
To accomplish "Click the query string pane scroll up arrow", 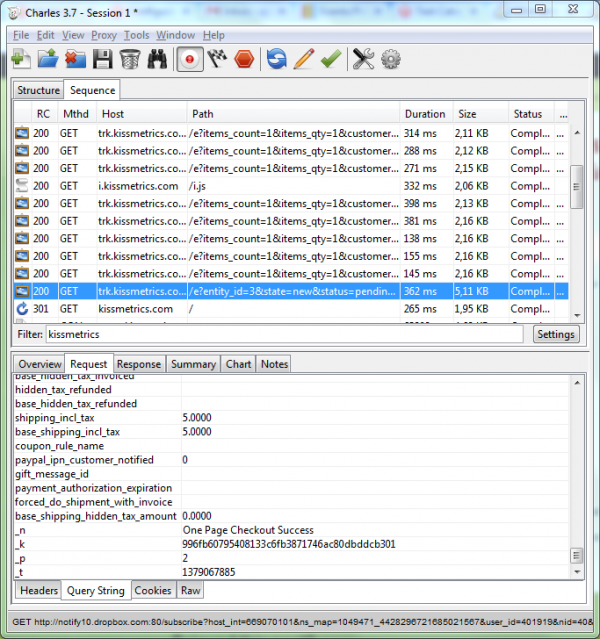I will 577,383.
